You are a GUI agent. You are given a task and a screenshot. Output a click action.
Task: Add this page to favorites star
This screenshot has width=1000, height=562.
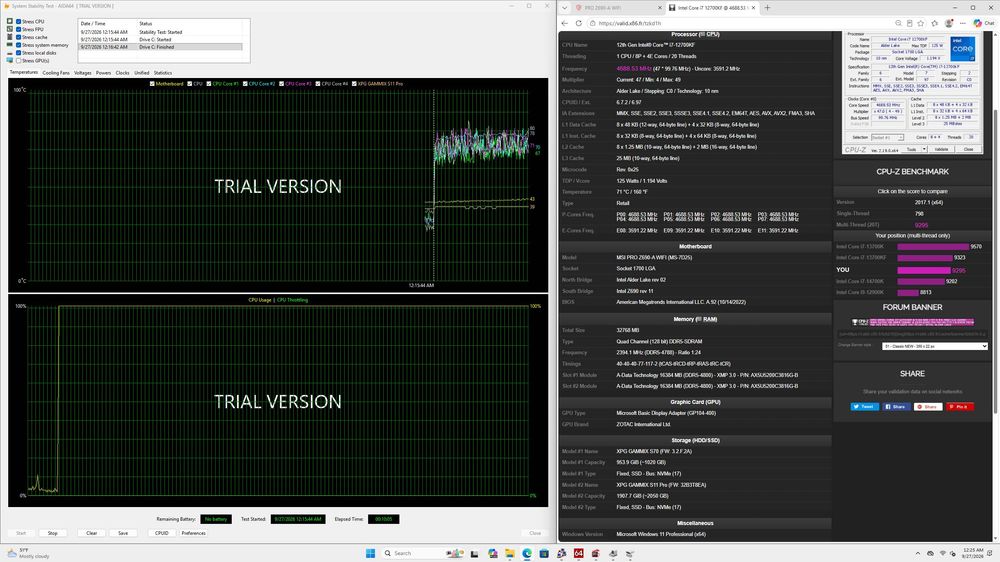pos(921,23)
